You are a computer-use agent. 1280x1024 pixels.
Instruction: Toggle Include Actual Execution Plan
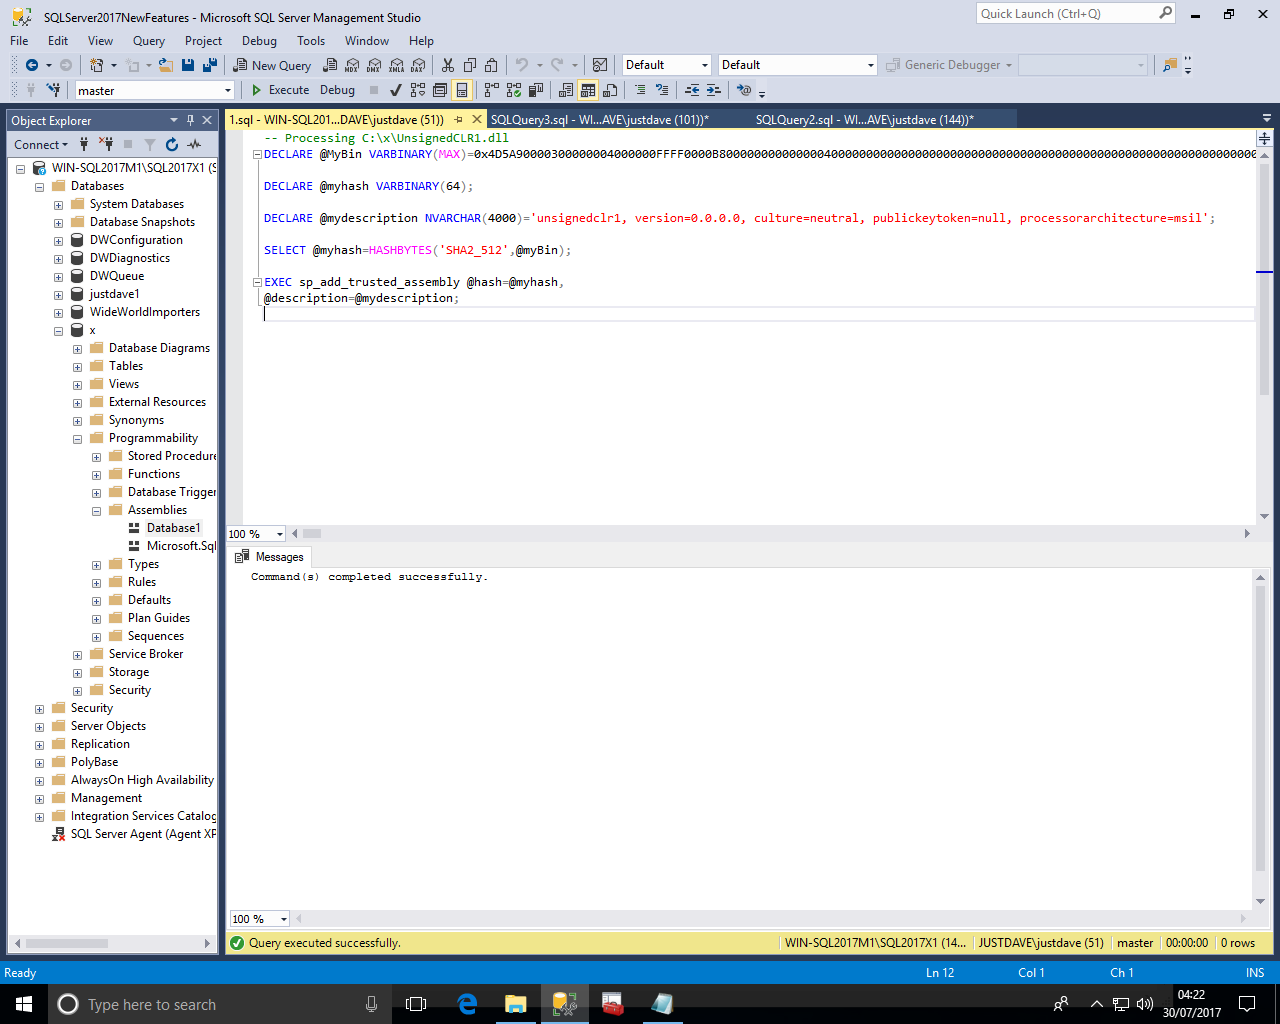(491, 90)
